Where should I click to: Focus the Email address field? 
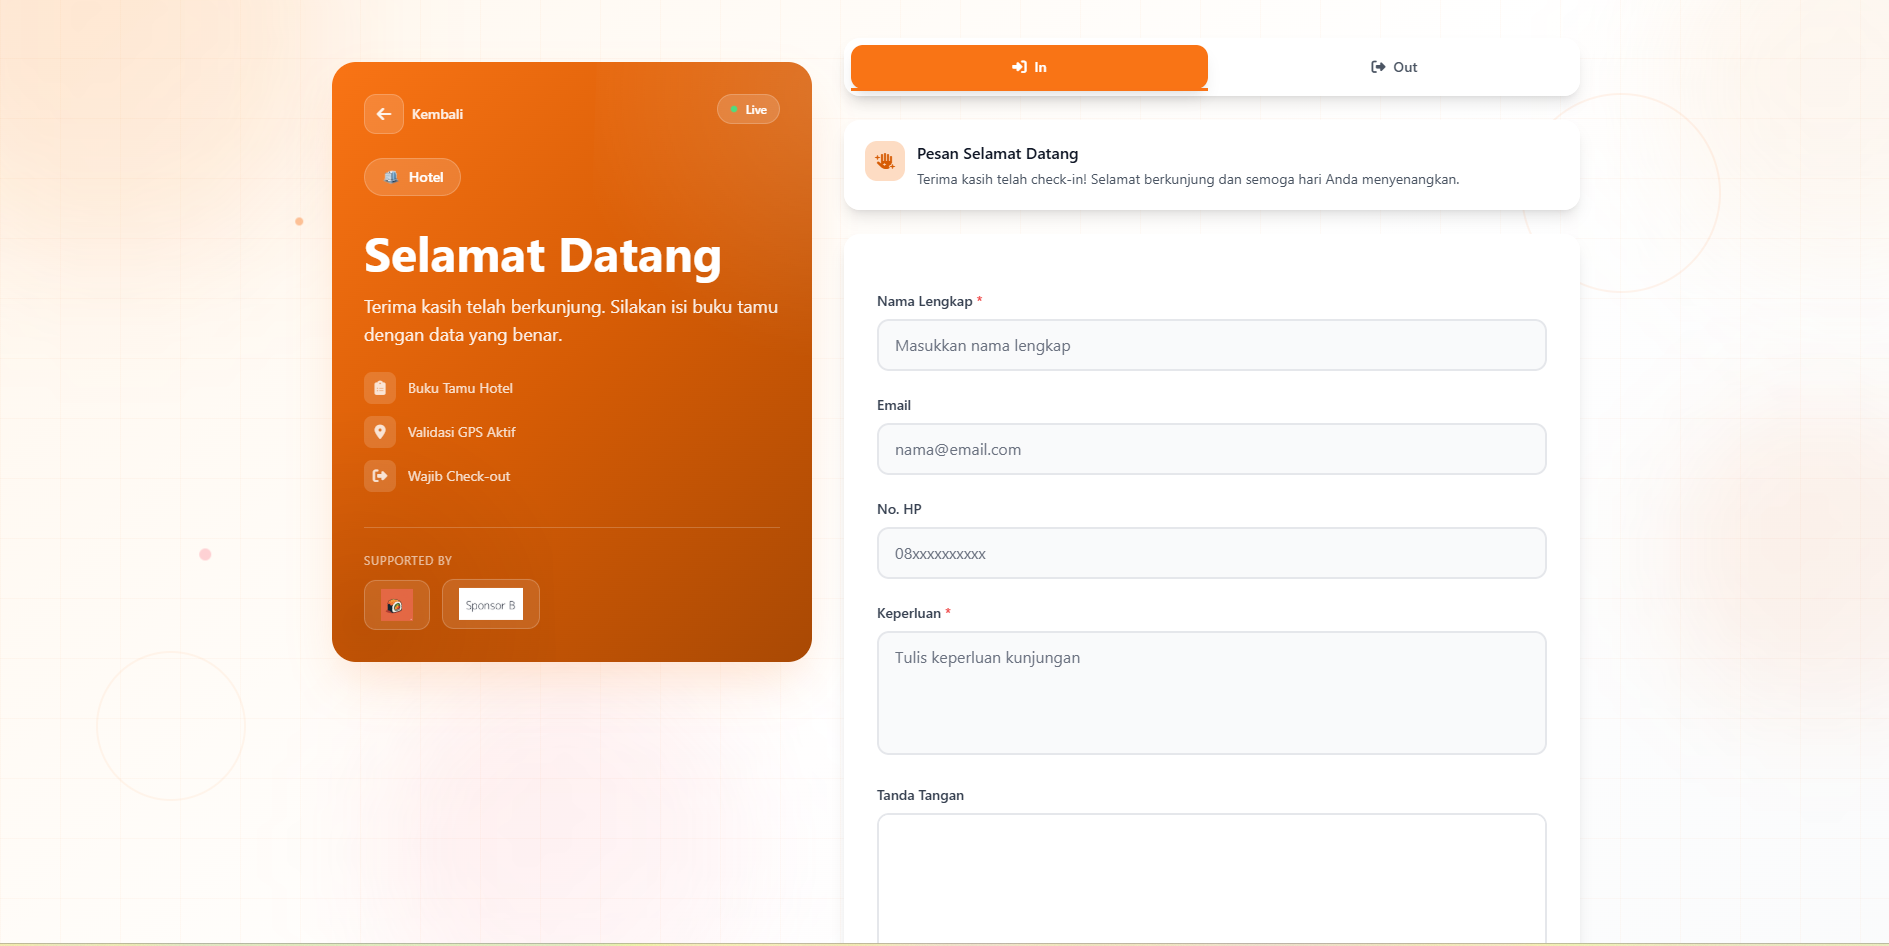[1211, 449]
